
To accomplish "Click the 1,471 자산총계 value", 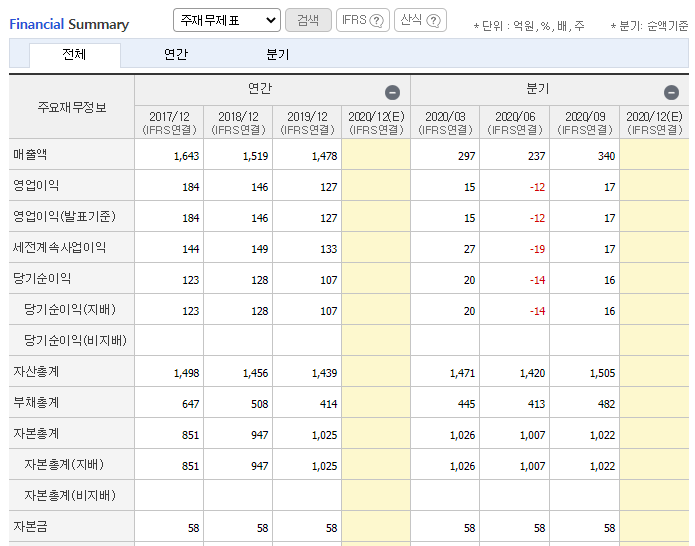I will [x=462, y=373].
